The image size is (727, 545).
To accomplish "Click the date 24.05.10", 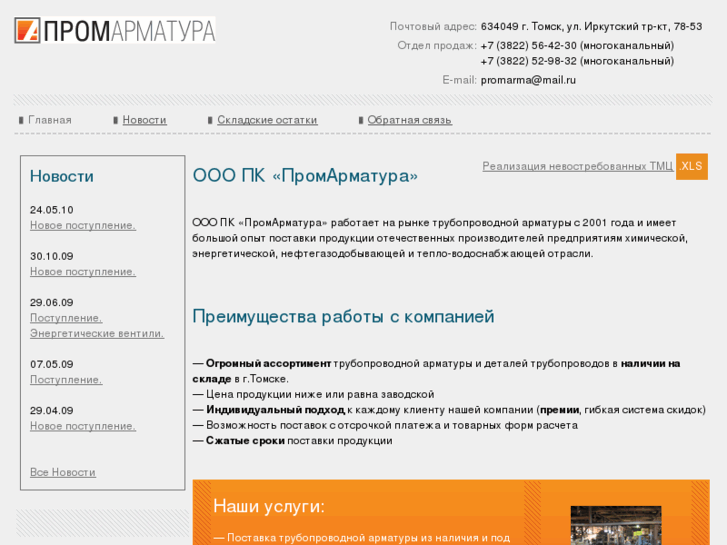I will pos(51,210).
